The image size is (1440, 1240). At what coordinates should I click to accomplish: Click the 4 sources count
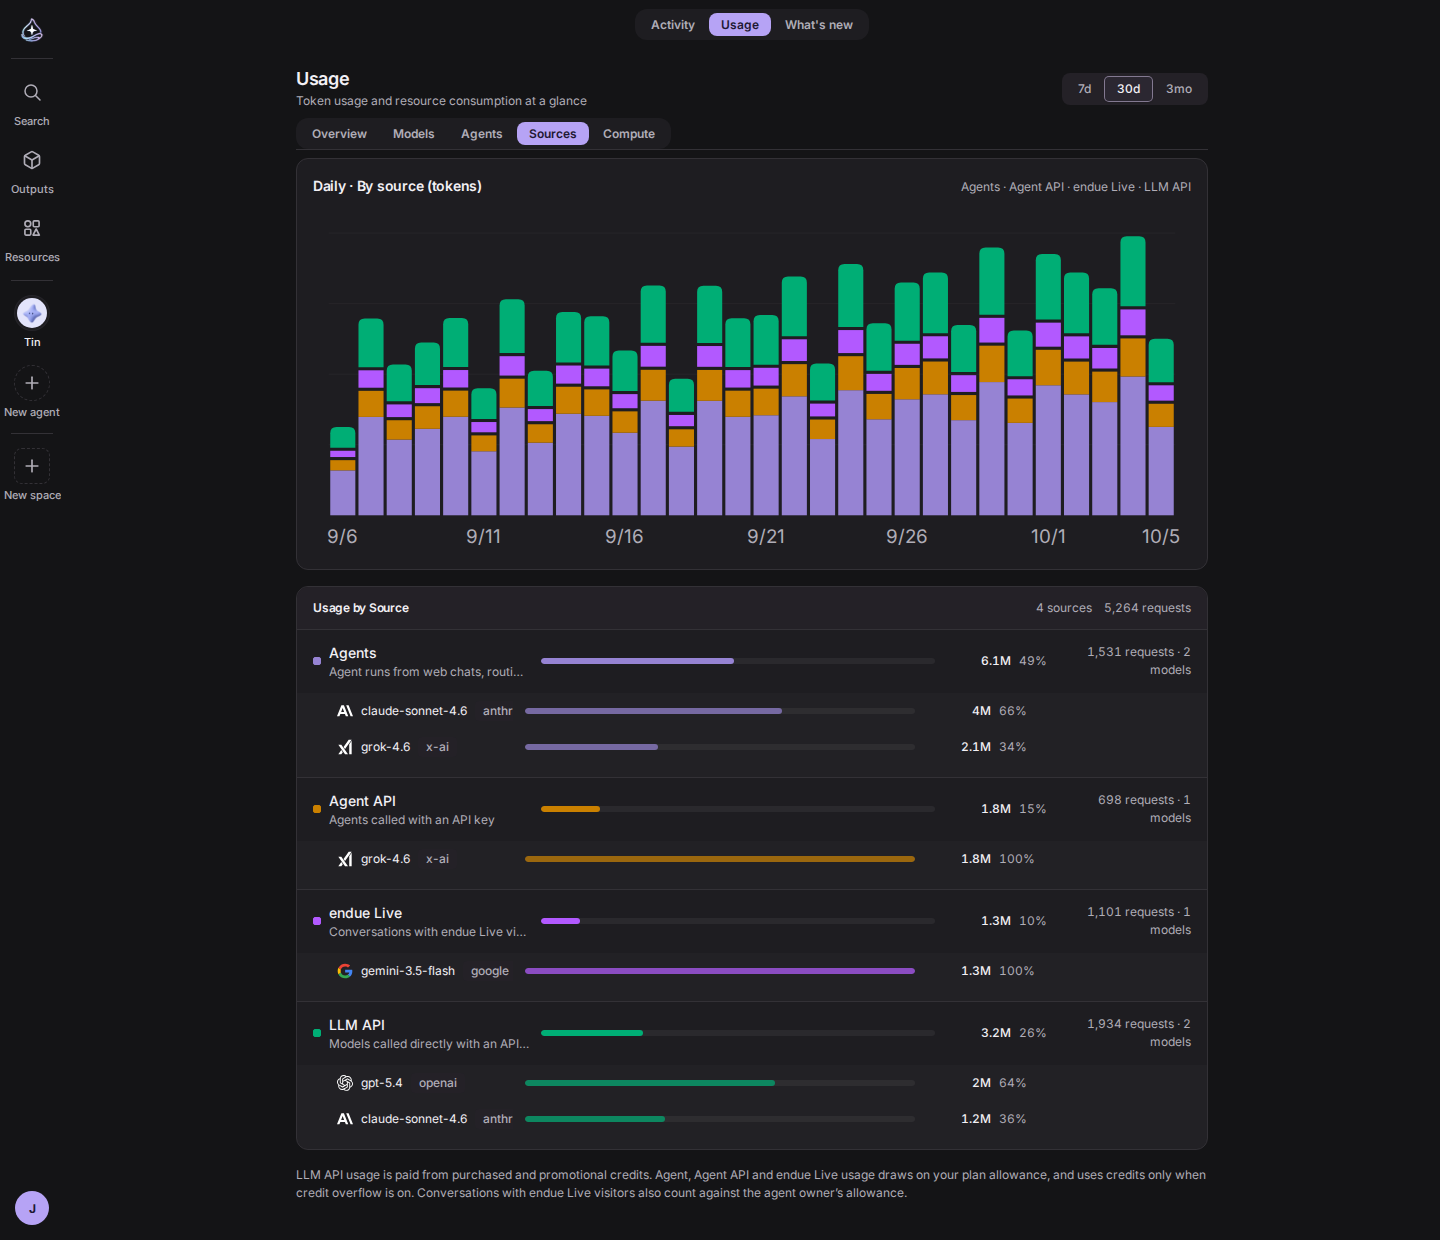pos(1064,608)
